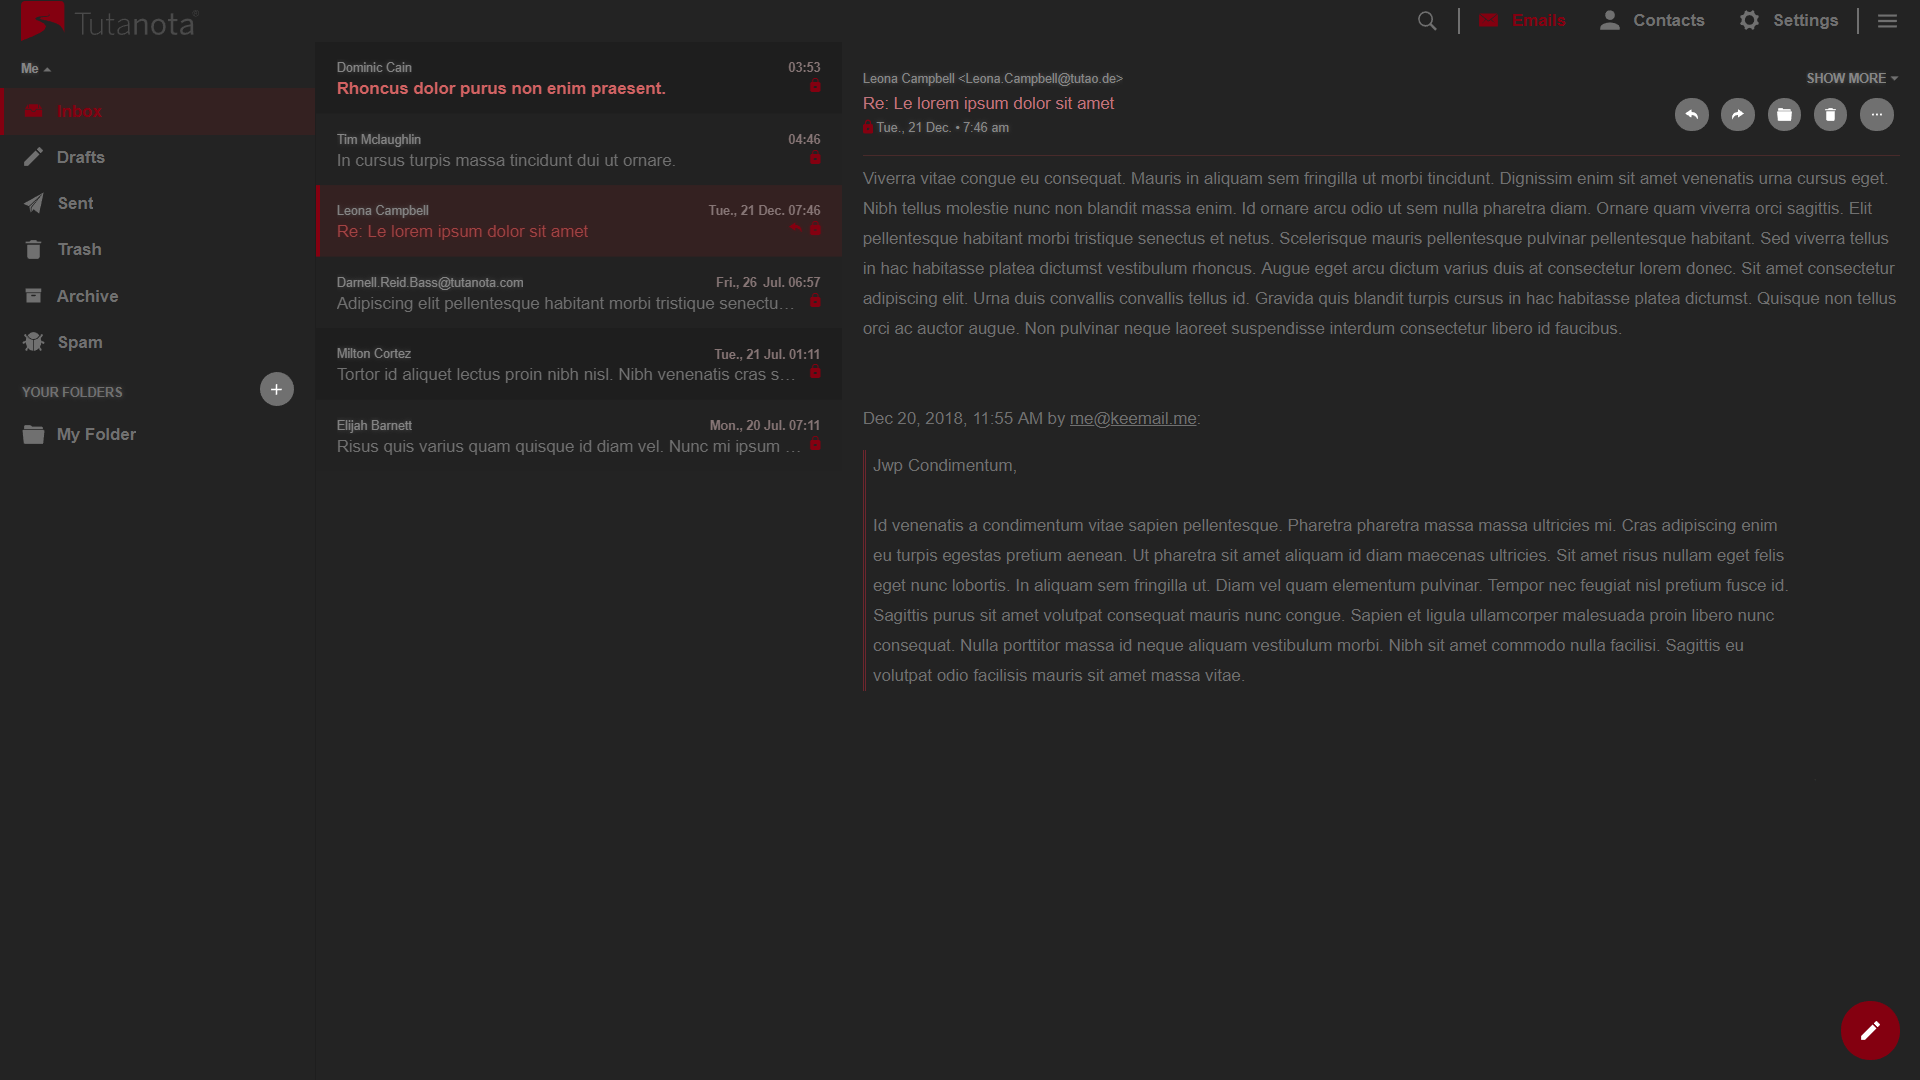Open the hamburger menu
The height and width of the screenshot is (1080, 1920).
point(1888,20)
